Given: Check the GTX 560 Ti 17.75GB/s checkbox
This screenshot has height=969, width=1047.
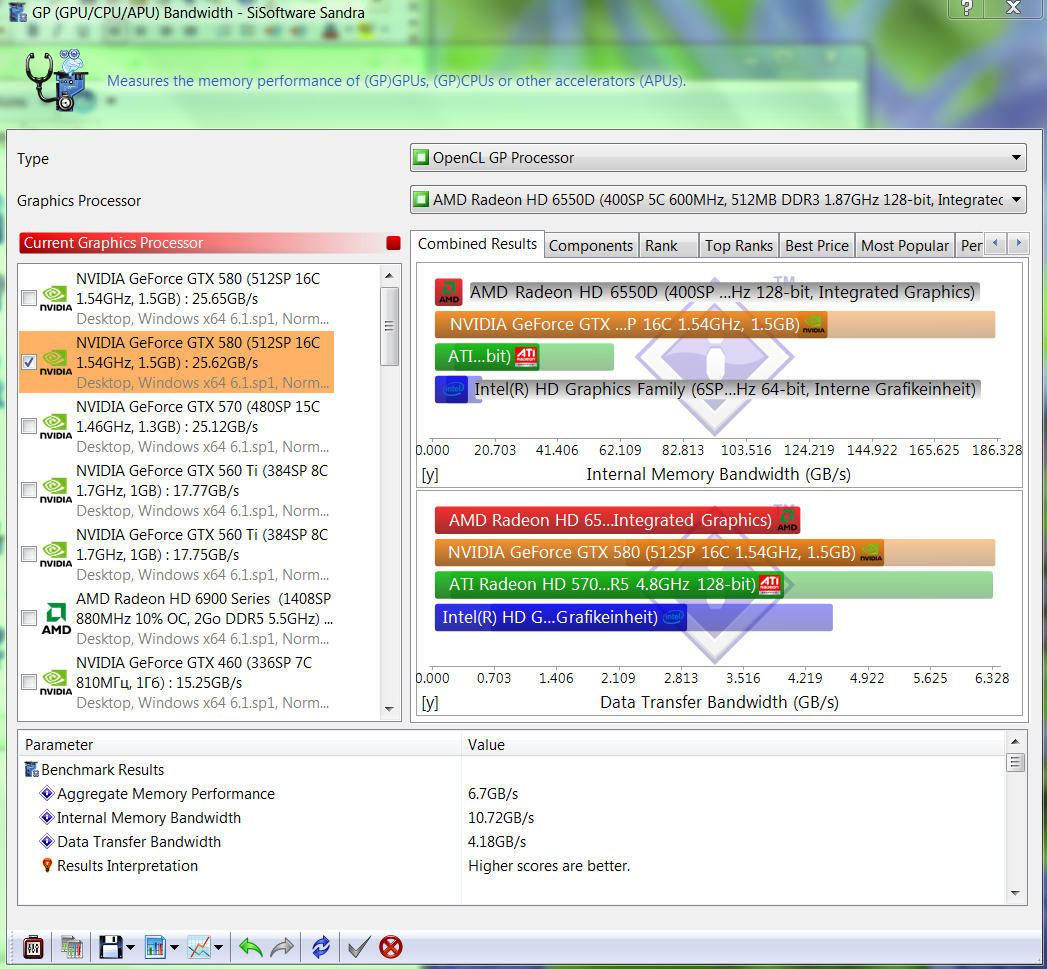Looking at the screenshot, I should point(29,554).
